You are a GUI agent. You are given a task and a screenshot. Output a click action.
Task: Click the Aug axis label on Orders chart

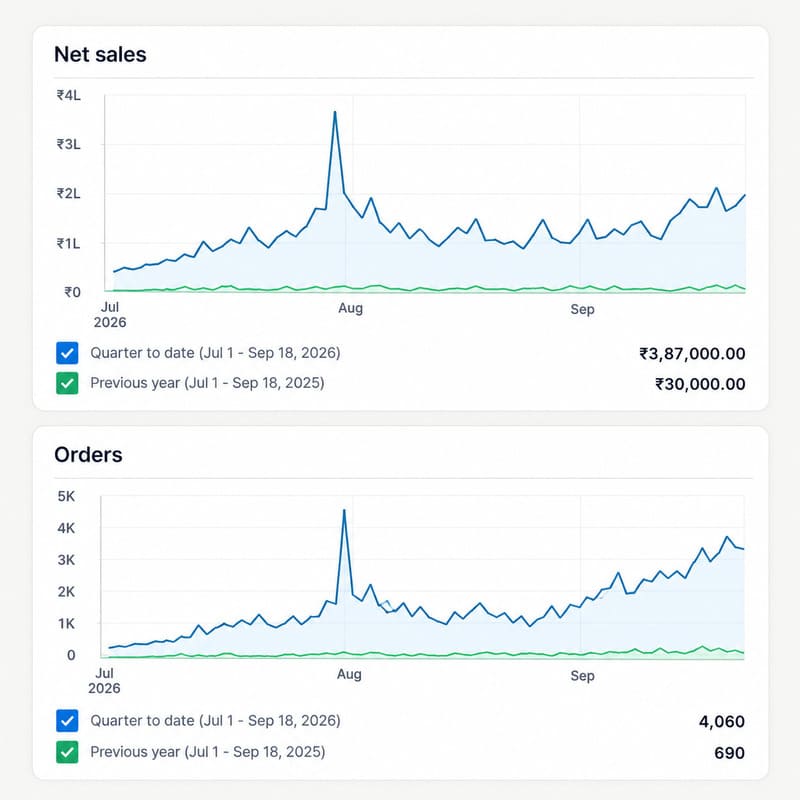[349, 674]
